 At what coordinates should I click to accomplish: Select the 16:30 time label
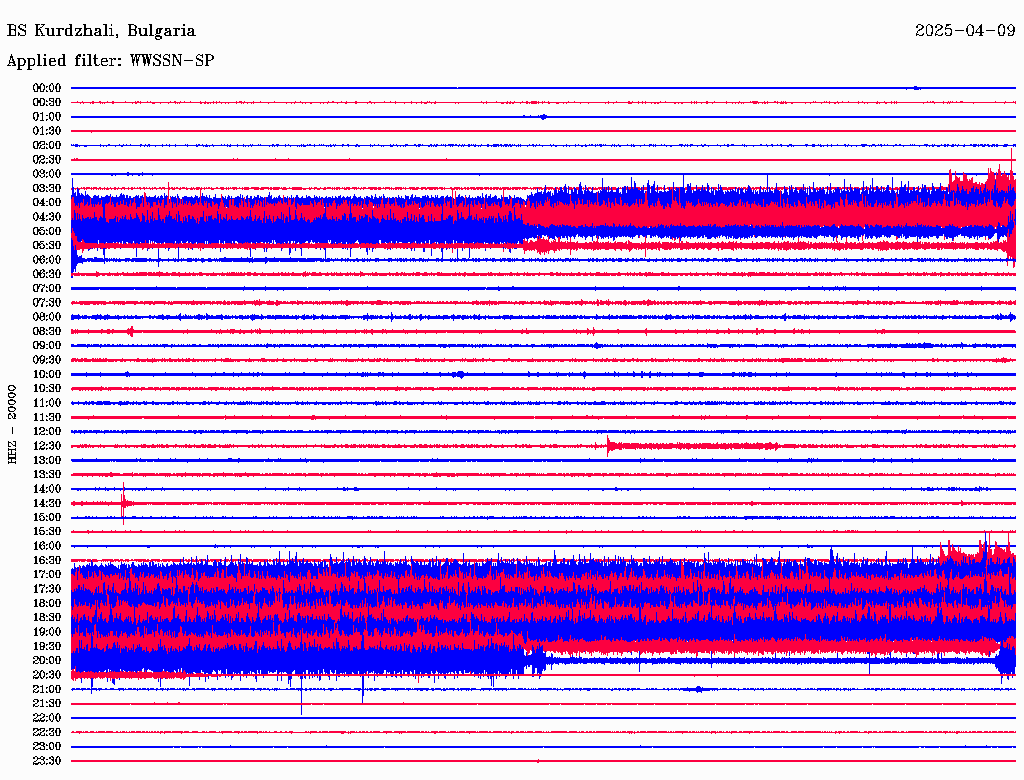pos(47,560)
